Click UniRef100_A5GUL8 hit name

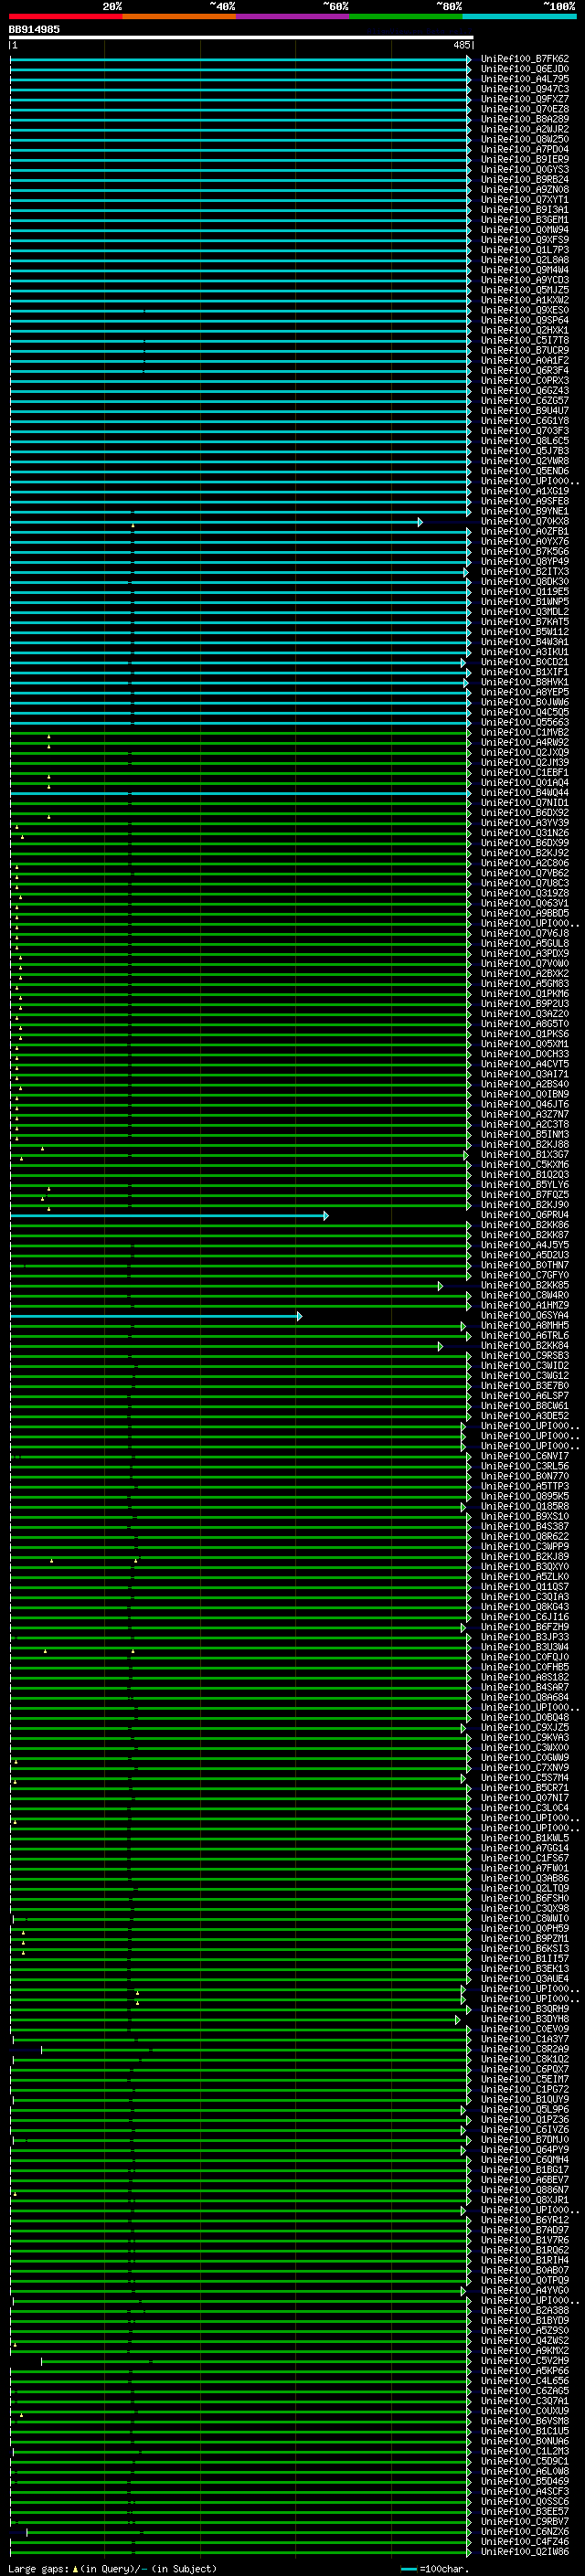[x=525, y=944]
